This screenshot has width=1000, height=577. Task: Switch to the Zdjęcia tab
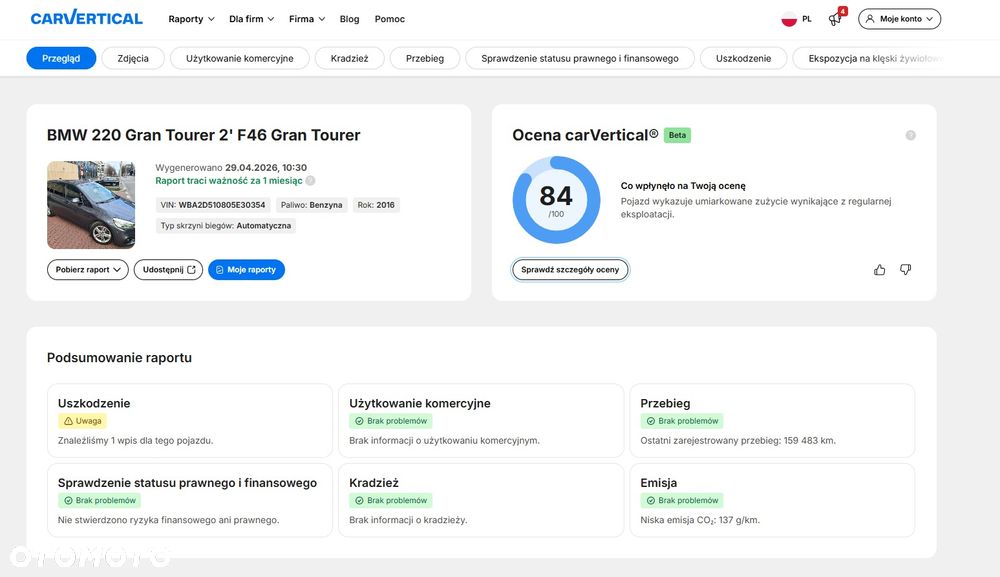coord(133,58)
